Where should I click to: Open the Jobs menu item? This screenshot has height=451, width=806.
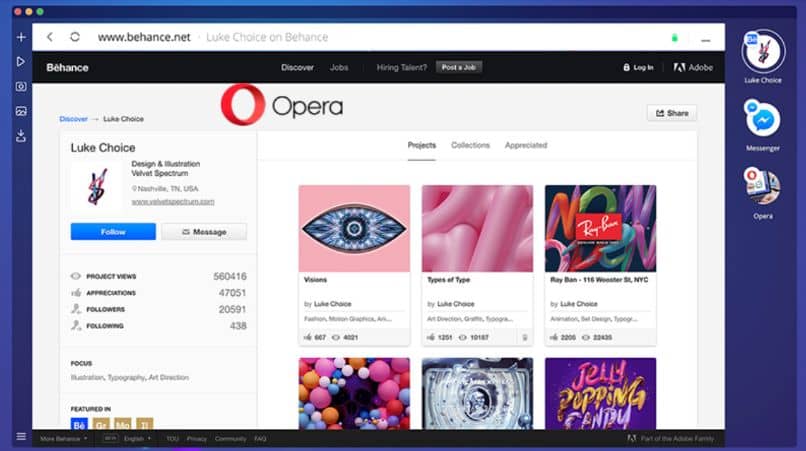339,67
